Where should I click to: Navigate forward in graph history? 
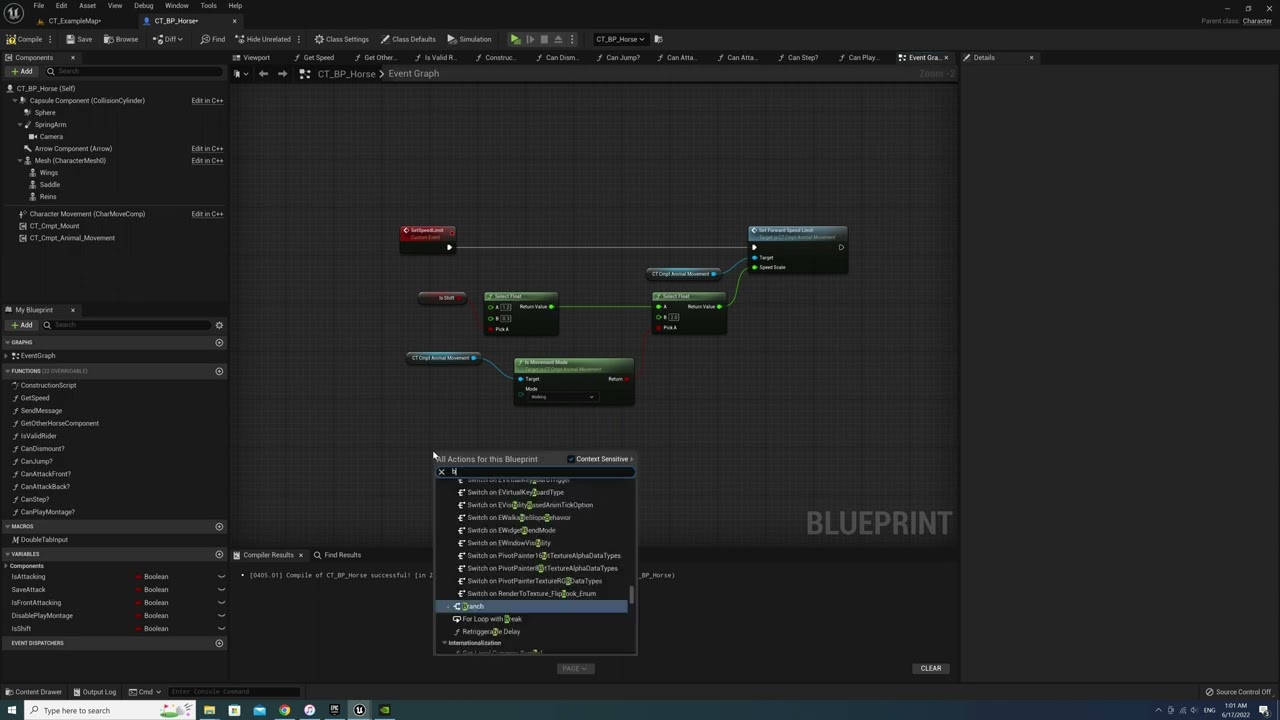point(282,74)
